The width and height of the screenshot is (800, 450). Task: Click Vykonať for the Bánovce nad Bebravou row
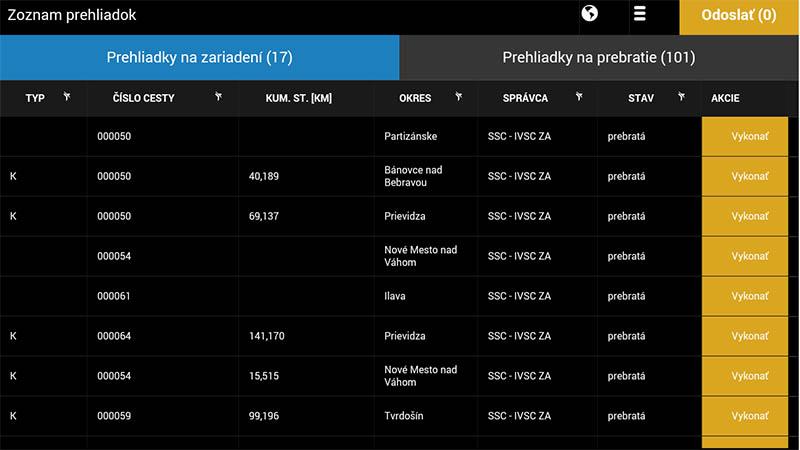(x=745, y=176)
